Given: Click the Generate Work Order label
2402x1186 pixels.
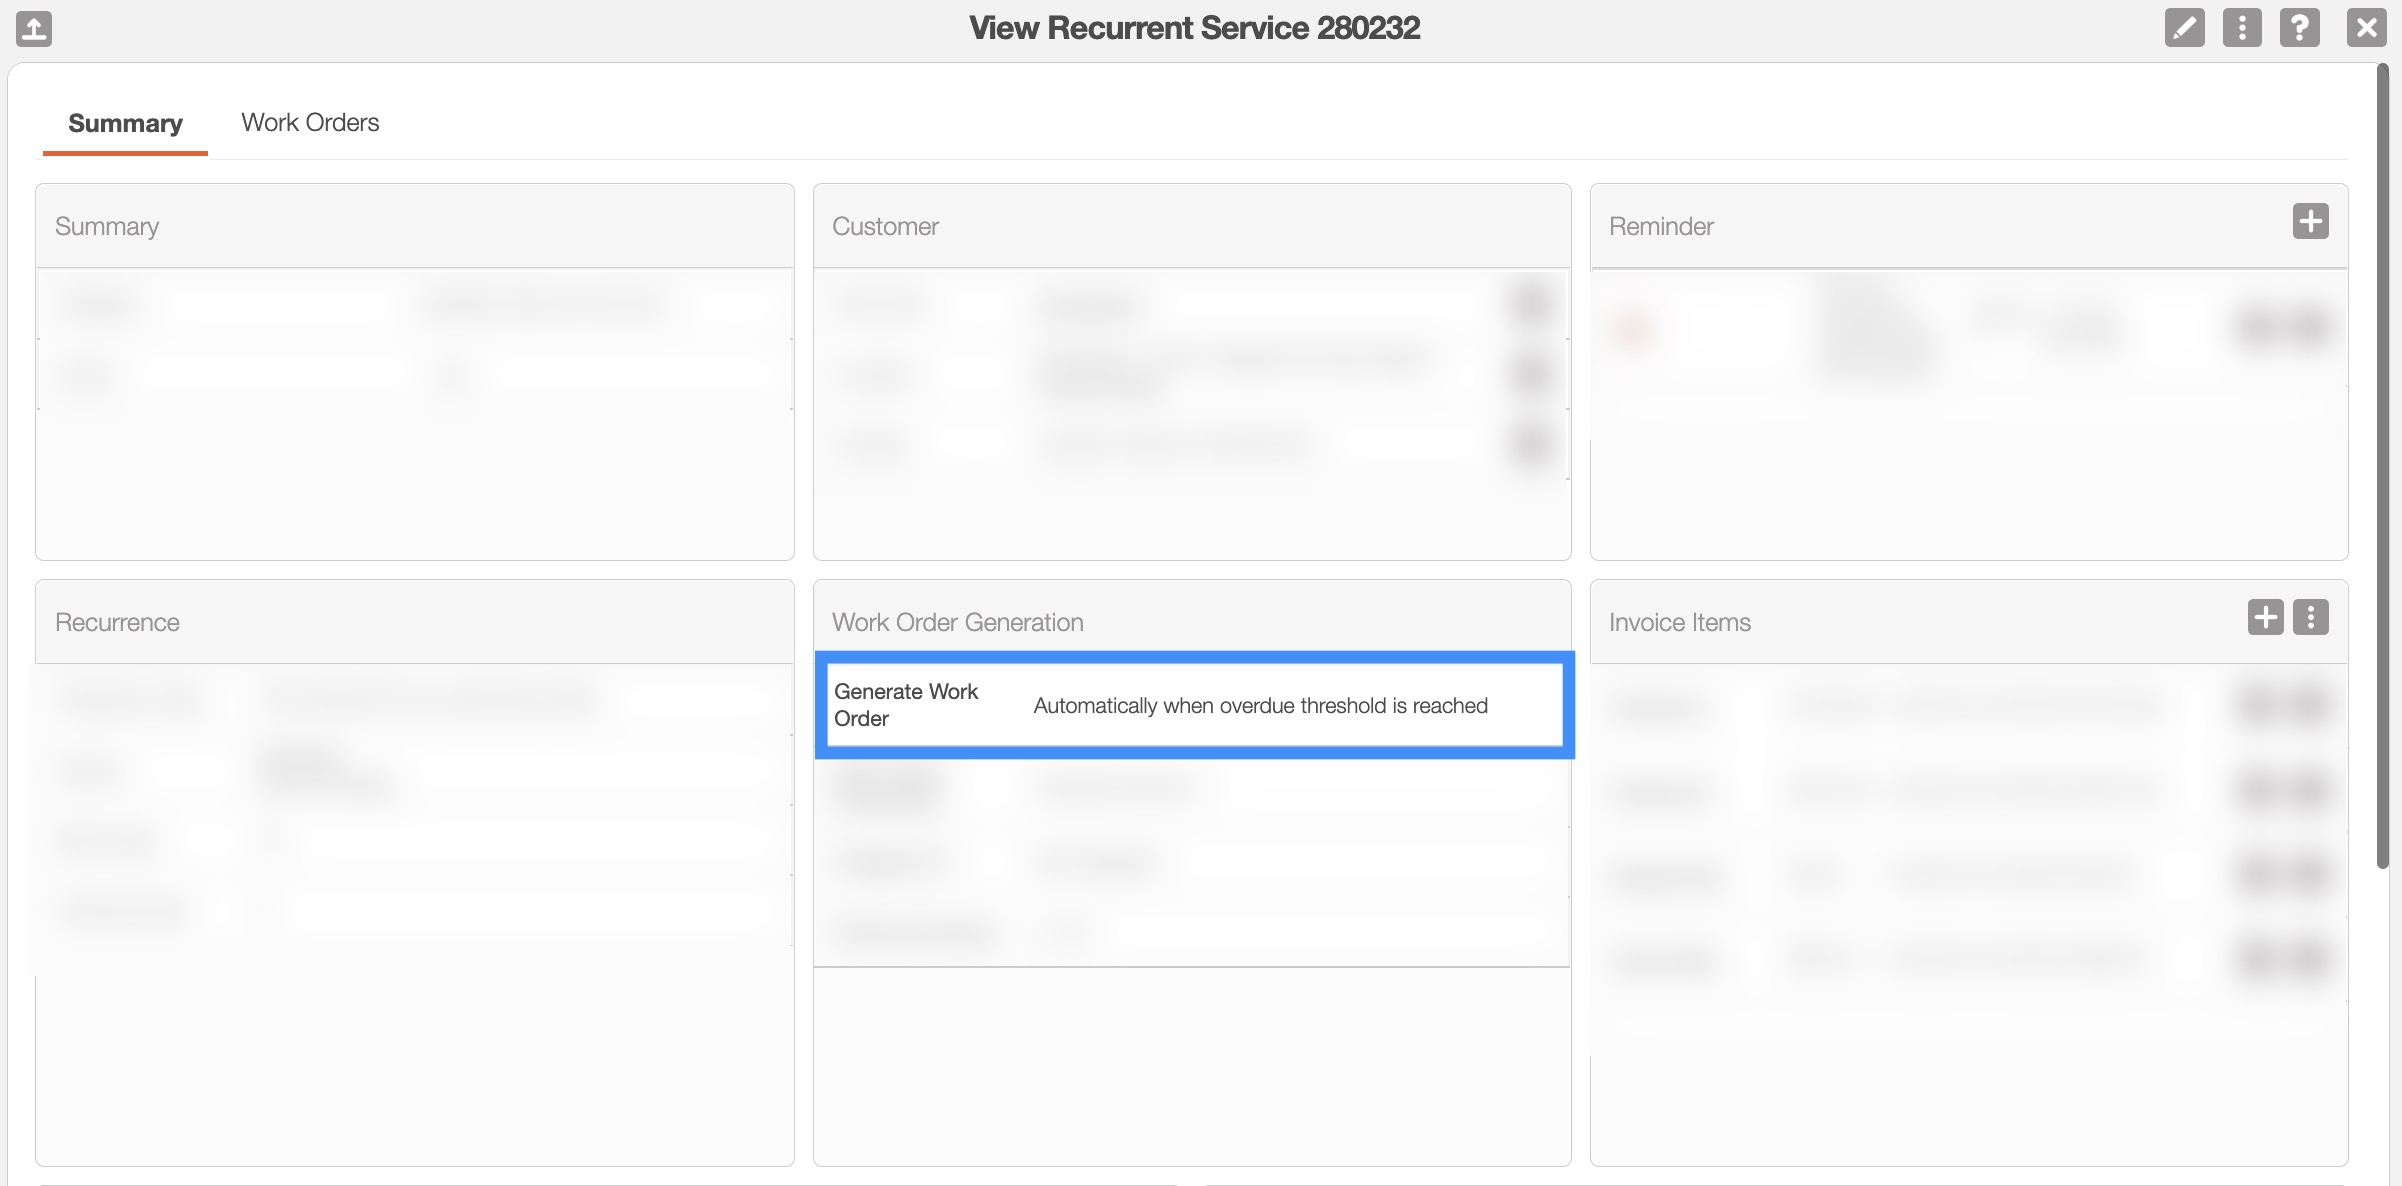Looking at the screenshot, I should coord(906,705).
